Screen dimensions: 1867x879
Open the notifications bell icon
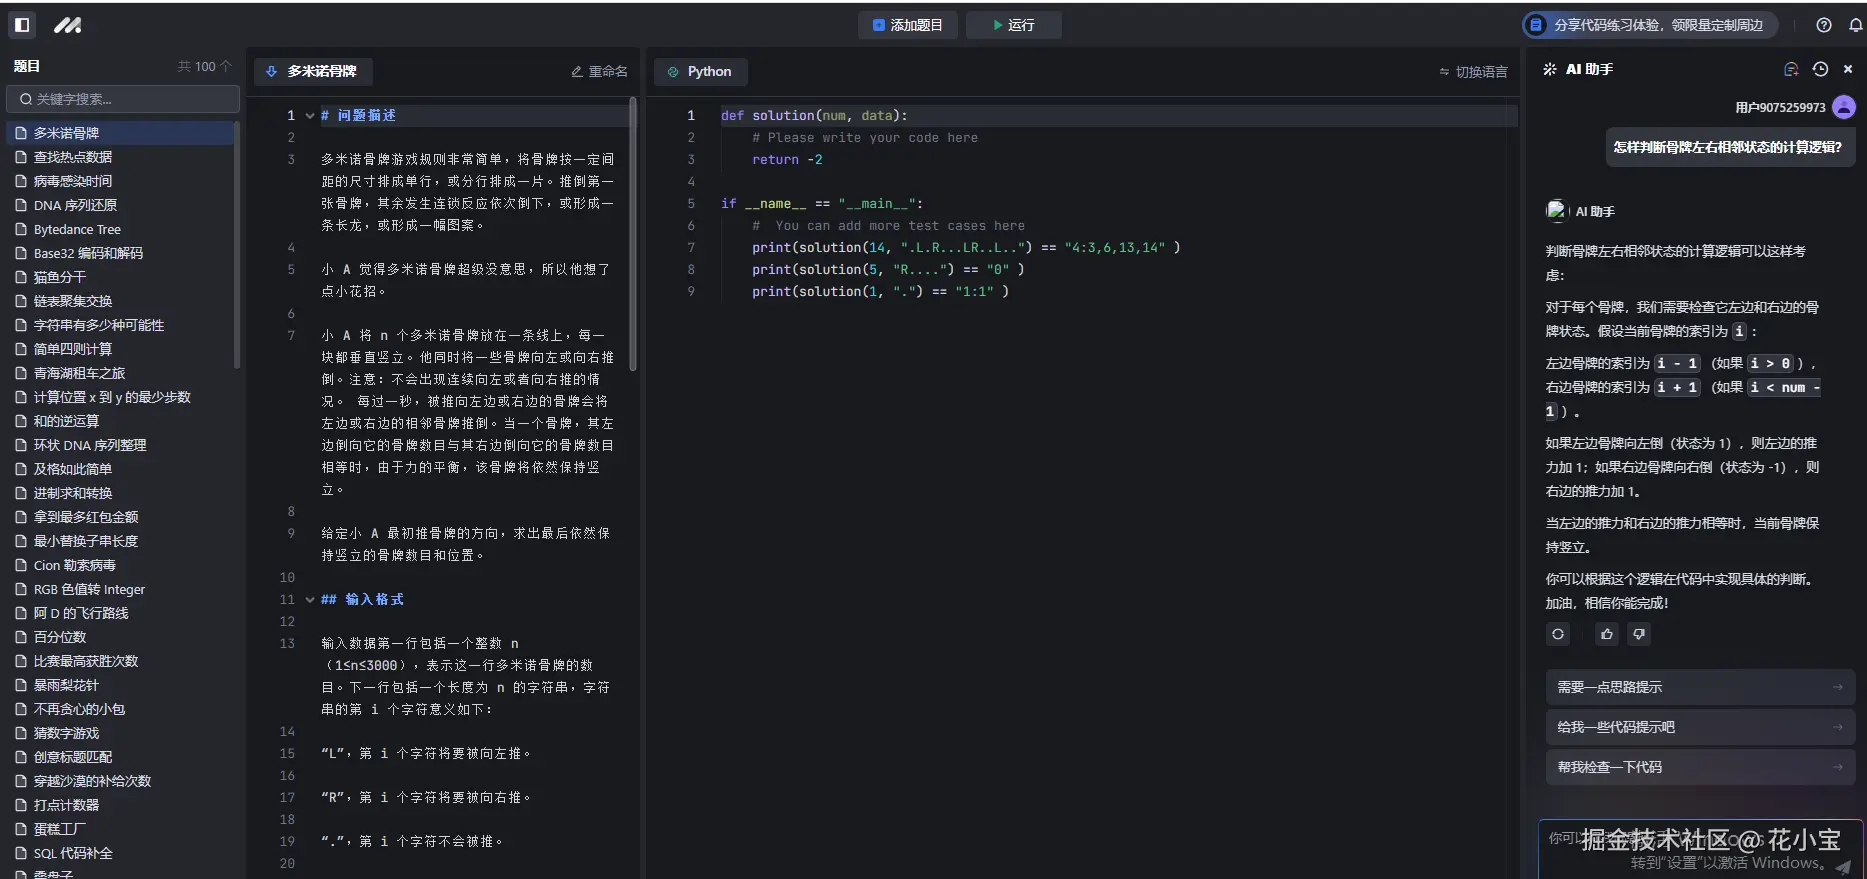1855,25
